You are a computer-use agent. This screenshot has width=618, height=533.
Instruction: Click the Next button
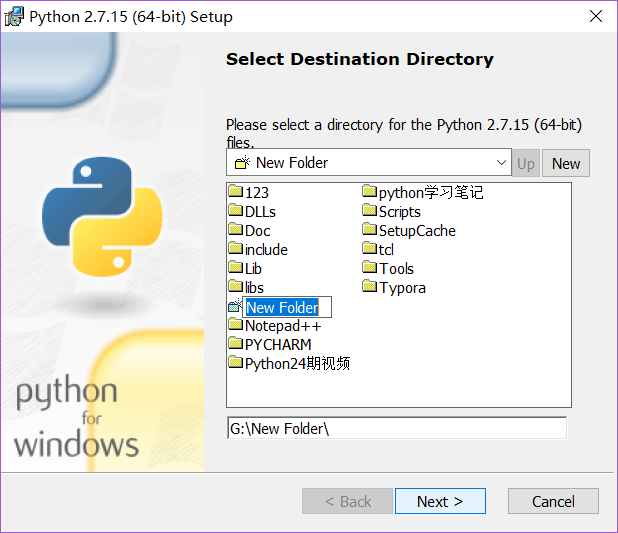tap(440, 501)
